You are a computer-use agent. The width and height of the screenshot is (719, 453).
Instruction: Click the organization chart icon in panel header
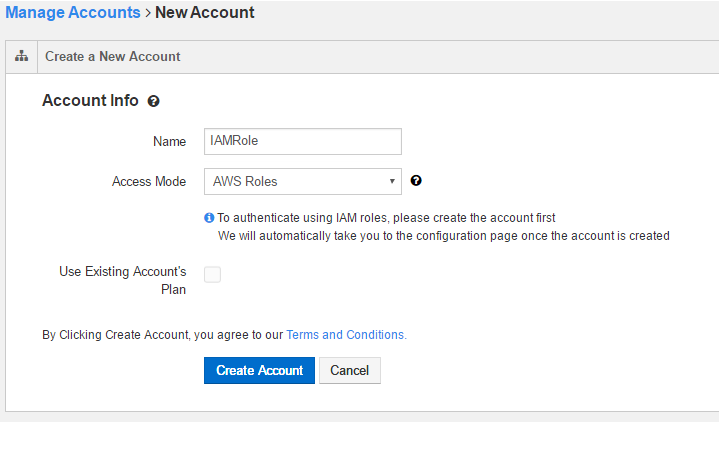pyautogui.click(x=21, y=56)
